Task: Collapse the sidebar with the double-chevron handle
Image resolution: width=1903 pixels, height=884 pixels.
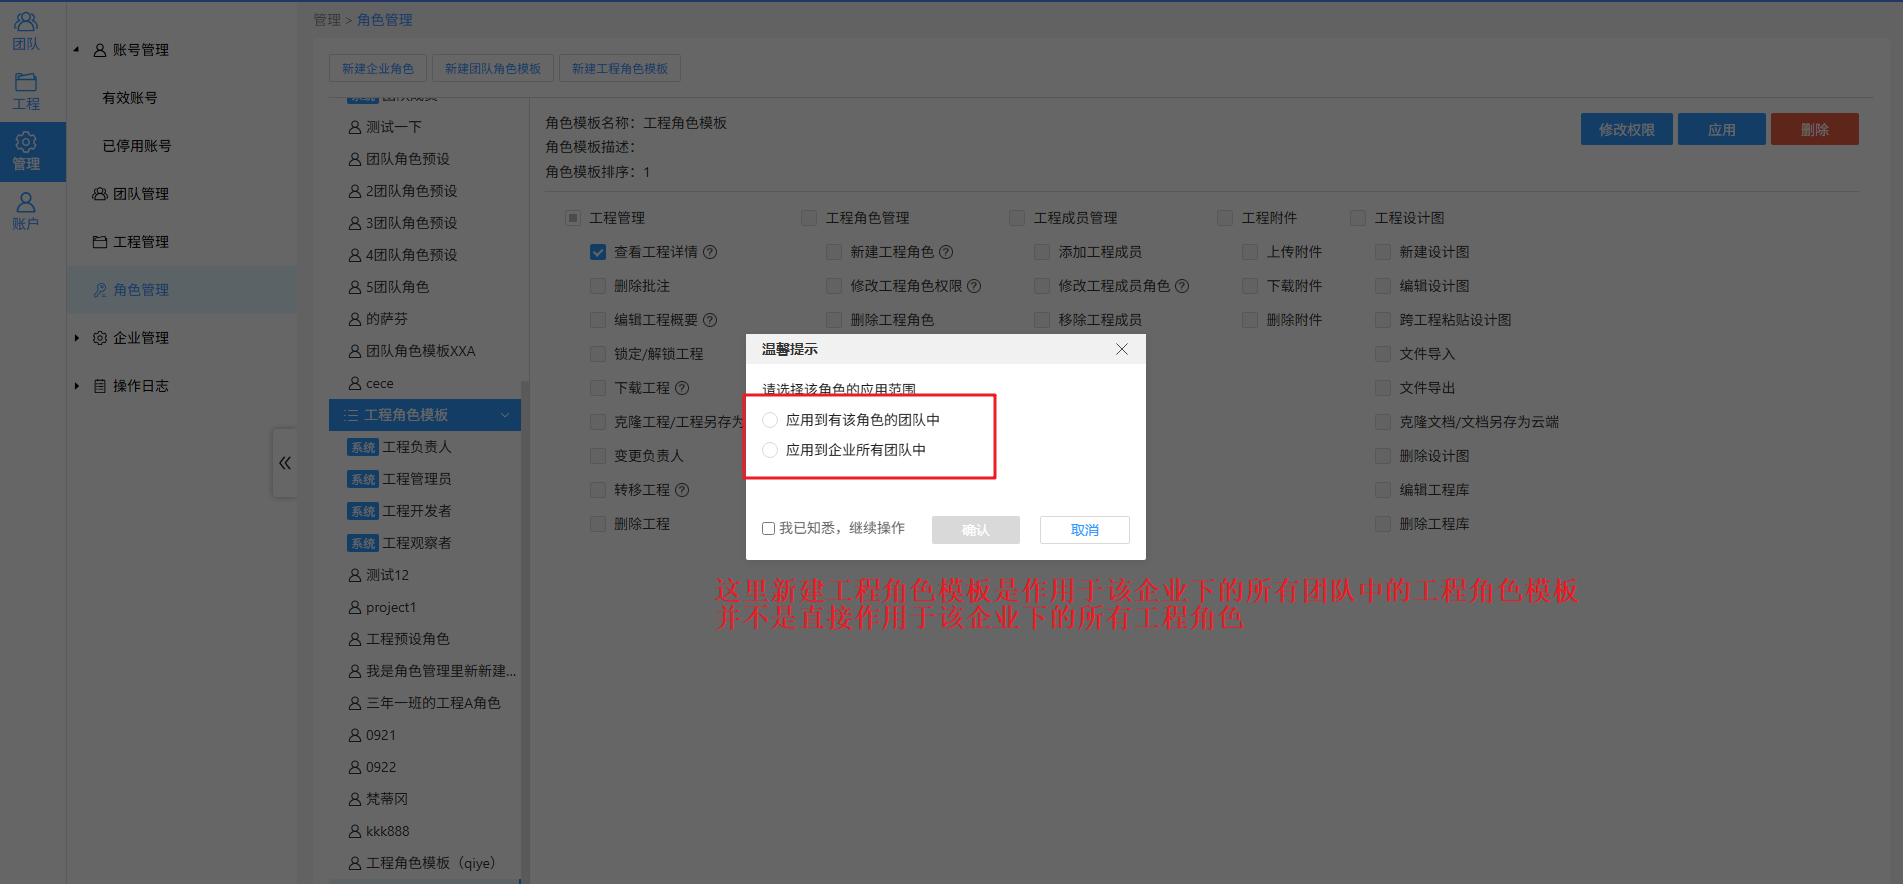Action: point(285,463)
